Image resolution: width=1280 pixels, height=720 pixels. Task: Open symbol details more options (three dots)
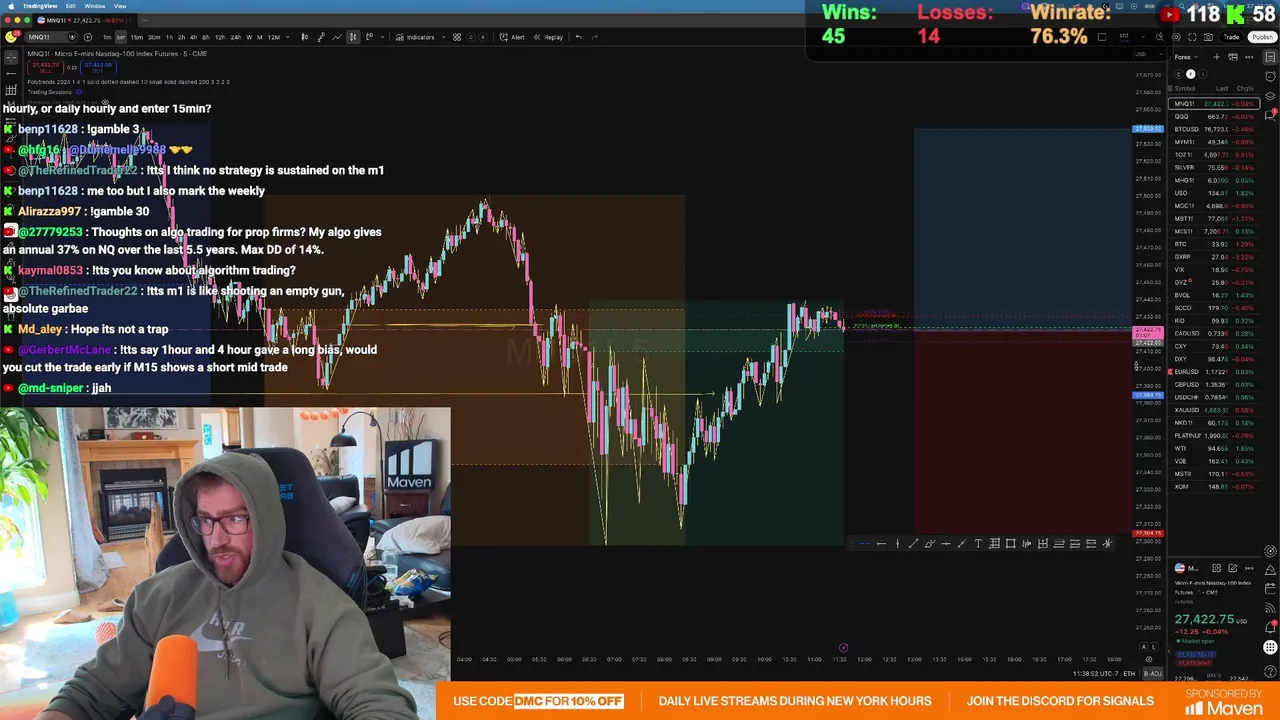coord(1249,568)
